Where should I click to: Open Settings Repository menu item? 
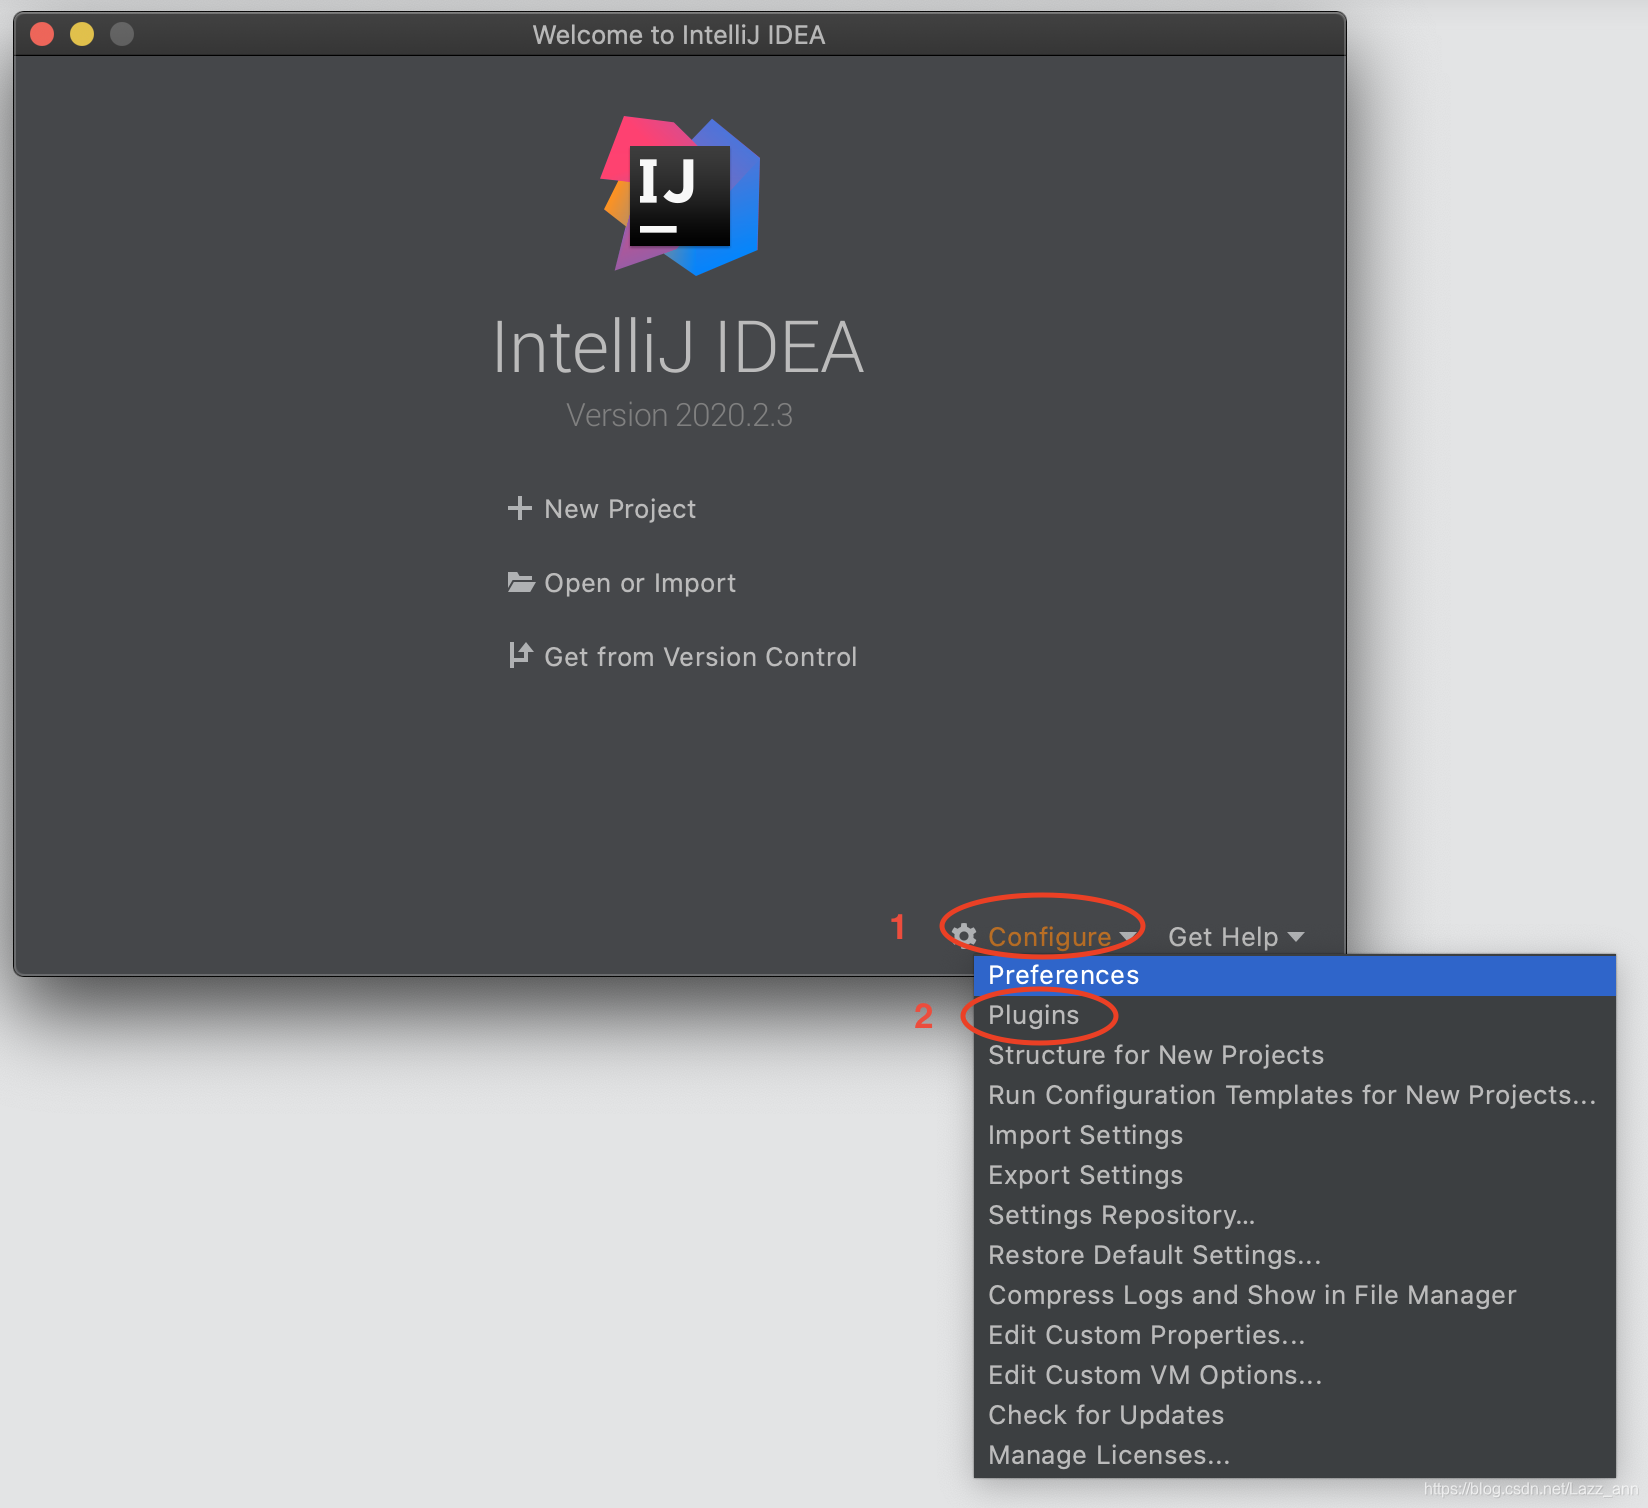(1295, 1215)
